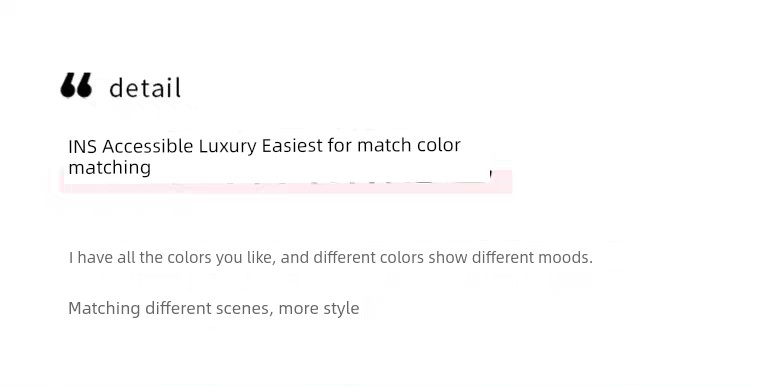Click the words "more style"
Image resolution: width=758 pixels, height=386 pixels.
319,309
